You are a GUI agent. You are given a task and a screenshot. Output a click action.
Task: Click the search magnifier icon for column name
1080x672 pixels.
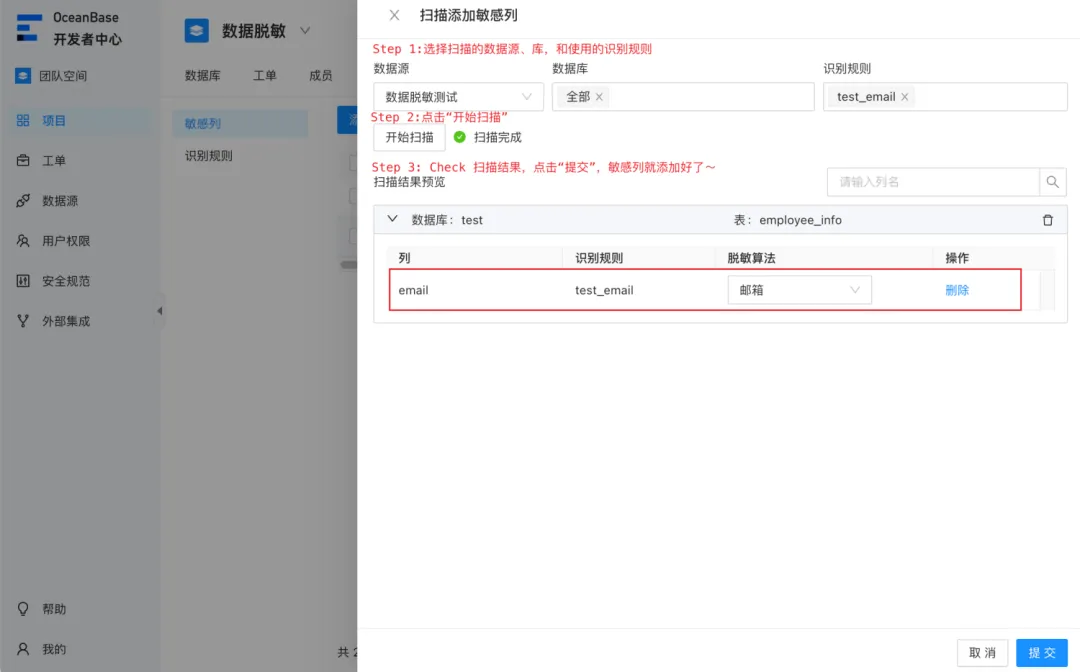[1052, 182]
